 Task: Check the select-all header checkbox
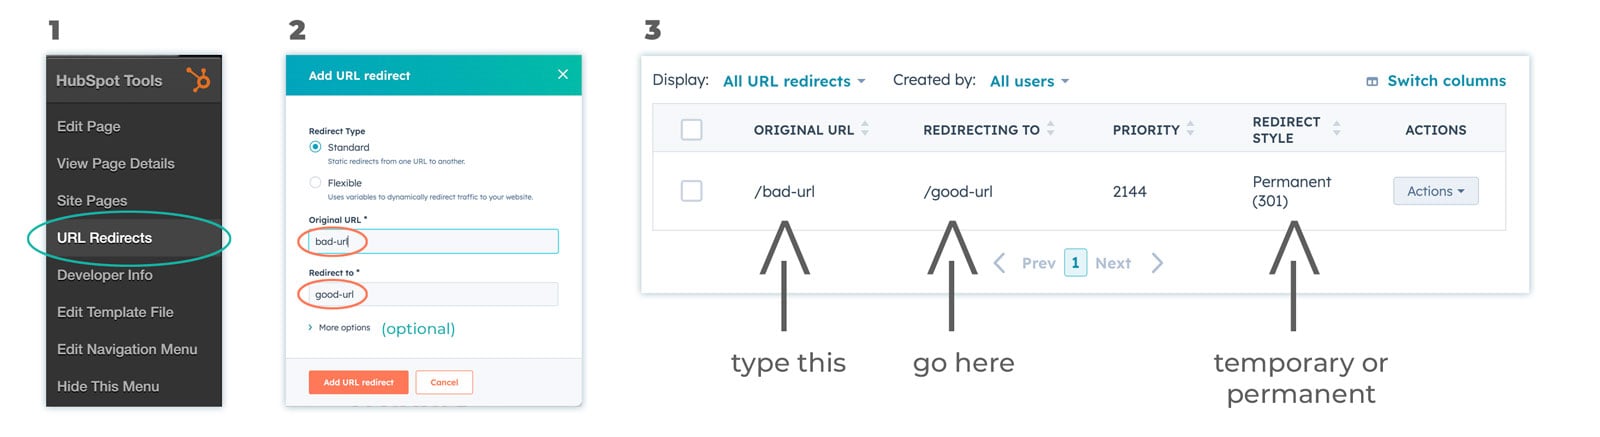click(691, 130)
